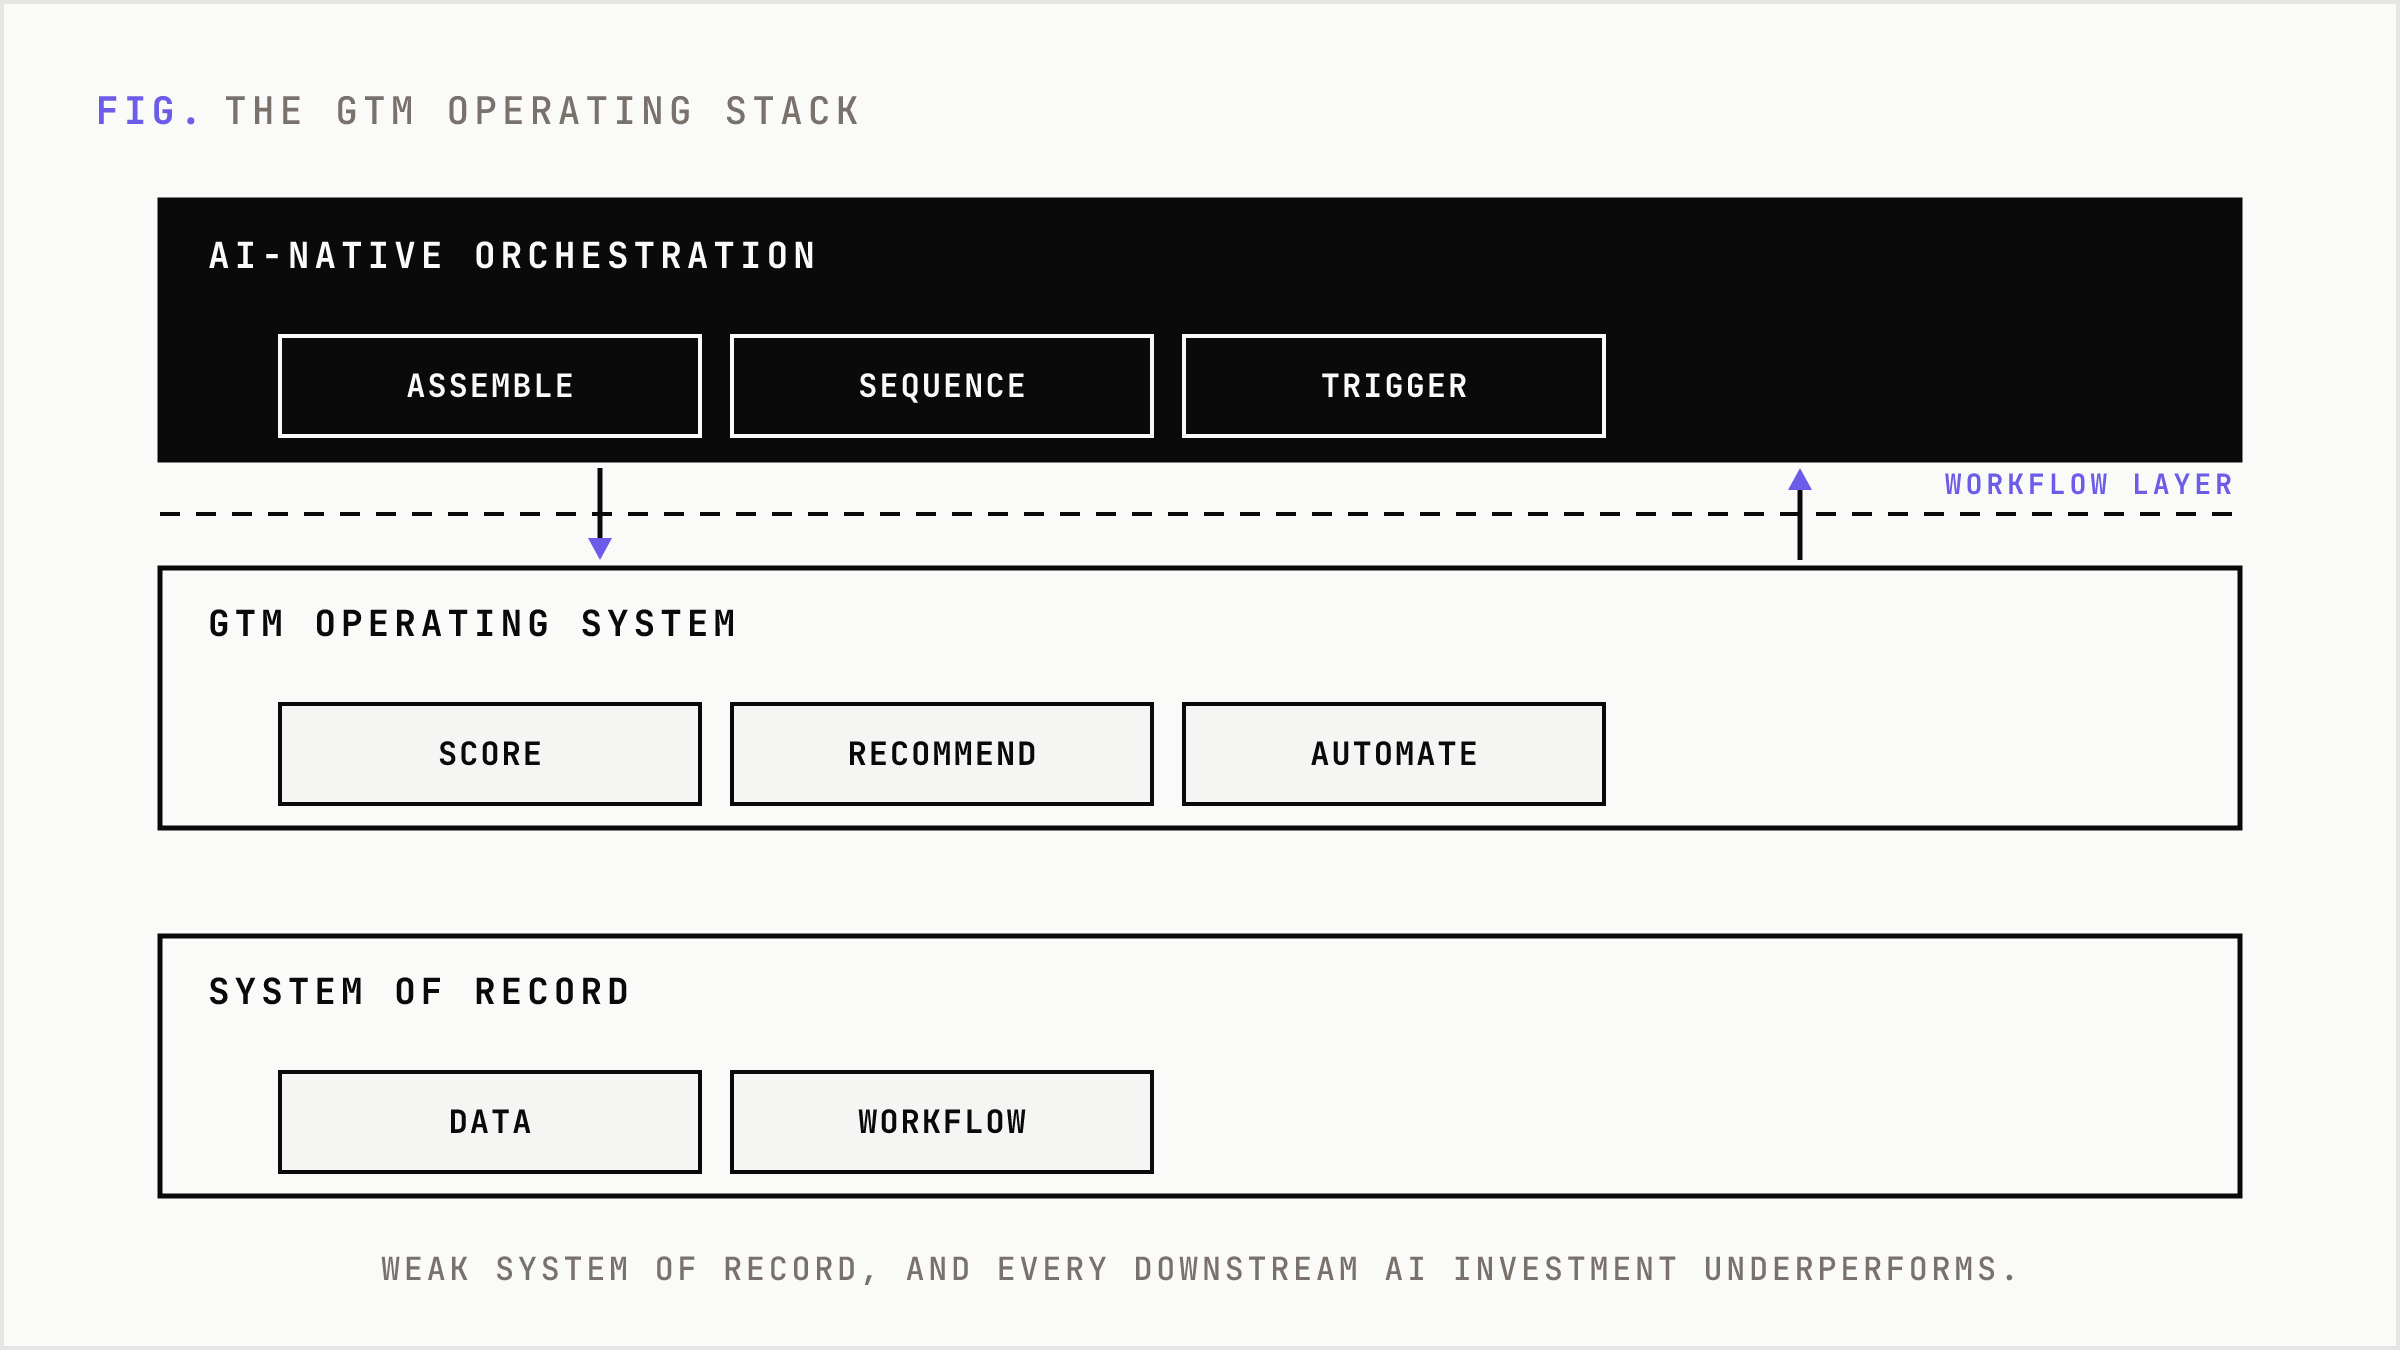
Task: Click the GTM OPERATING SYSTEM heading
Action: point(473,624)
